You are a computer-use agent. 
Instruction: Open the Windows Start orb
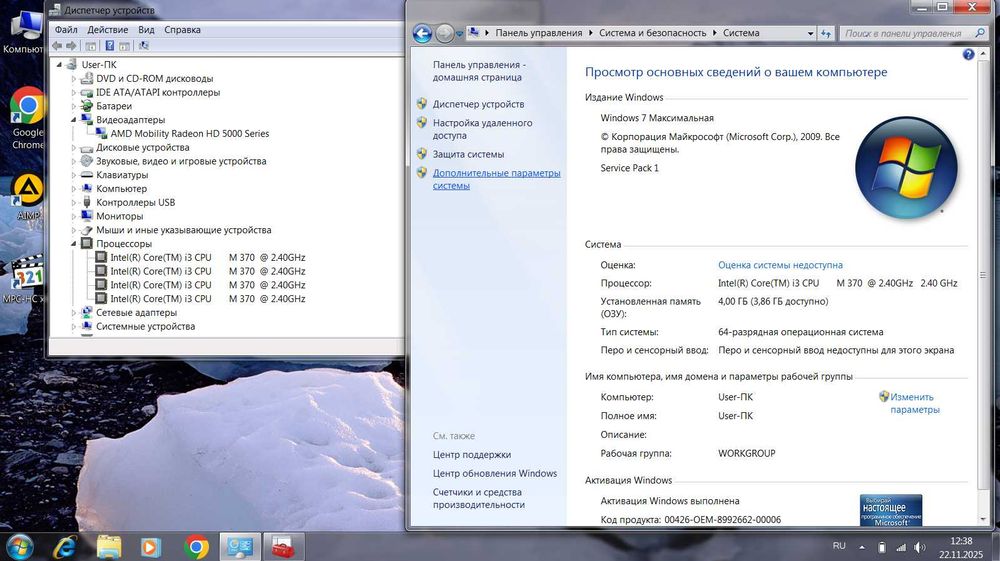(19, 547)
